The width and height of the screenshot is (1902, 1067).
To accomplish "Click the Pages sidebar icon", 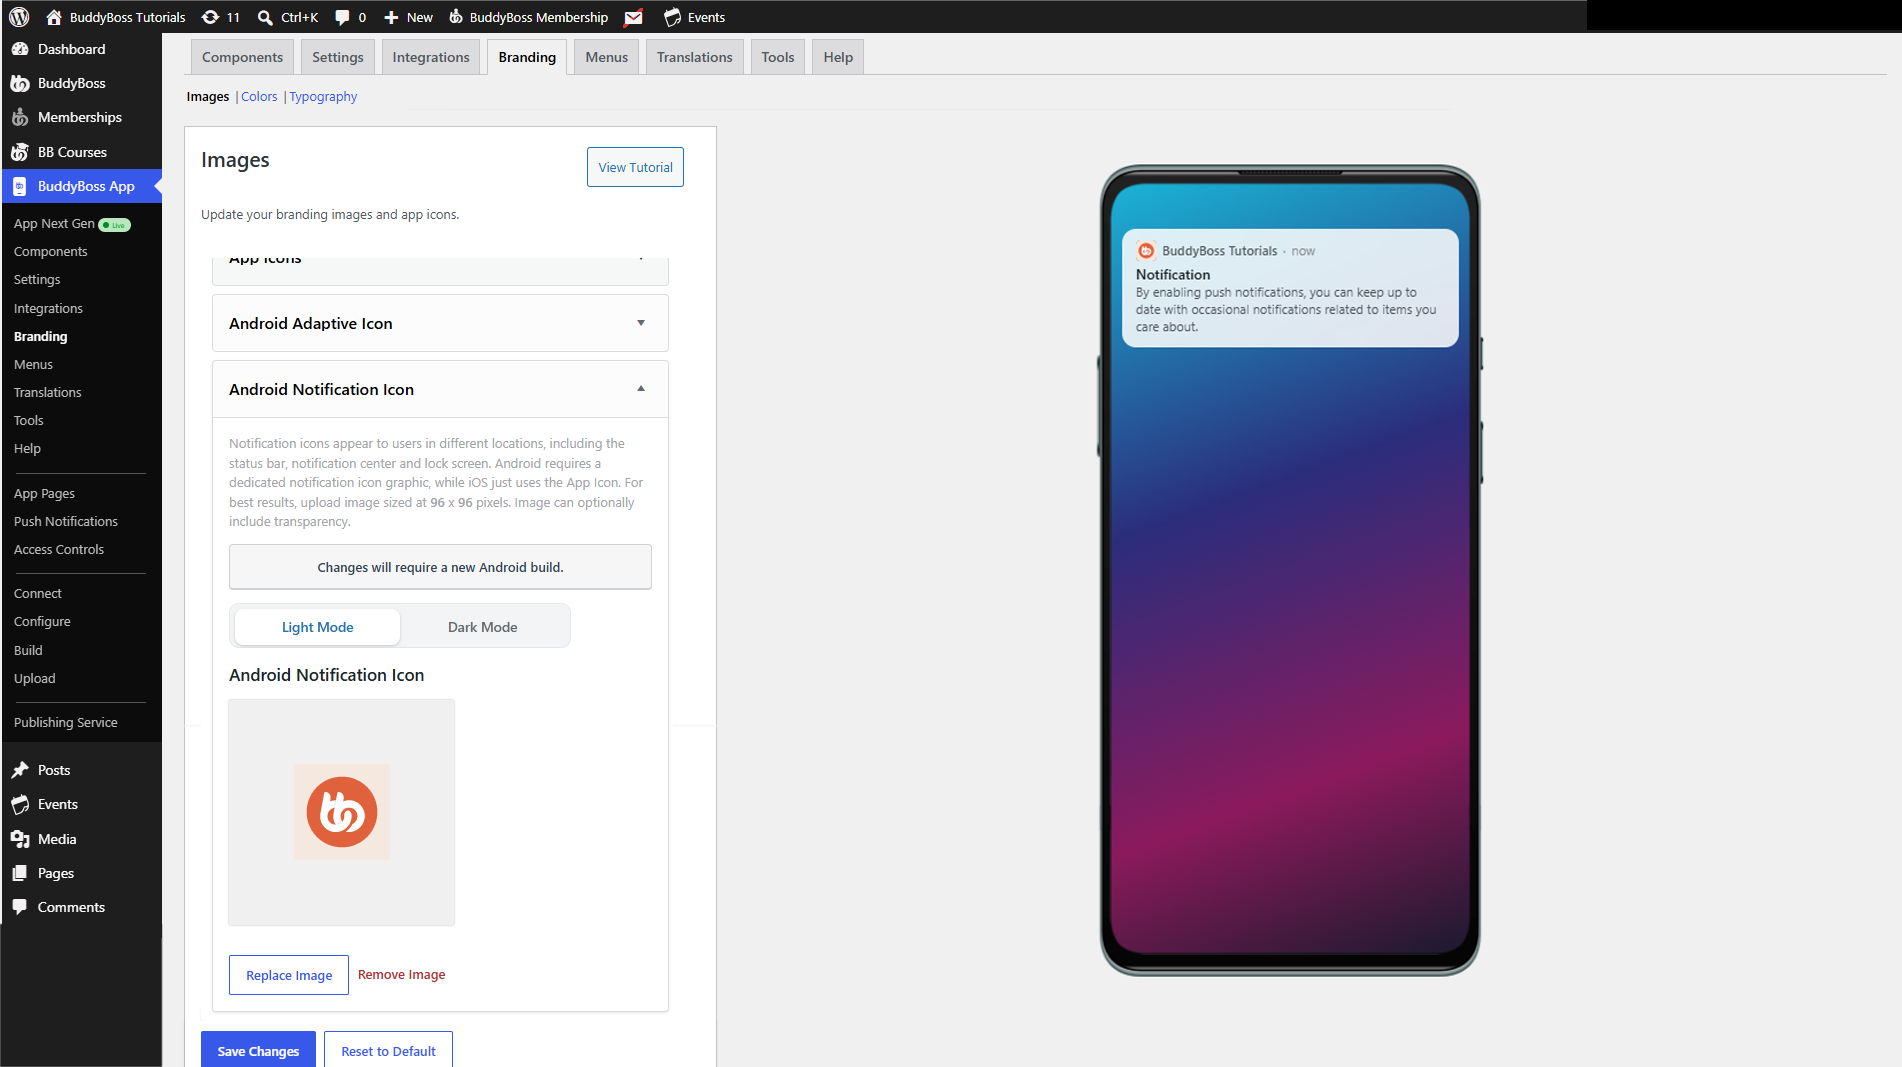I will point(20,873).
